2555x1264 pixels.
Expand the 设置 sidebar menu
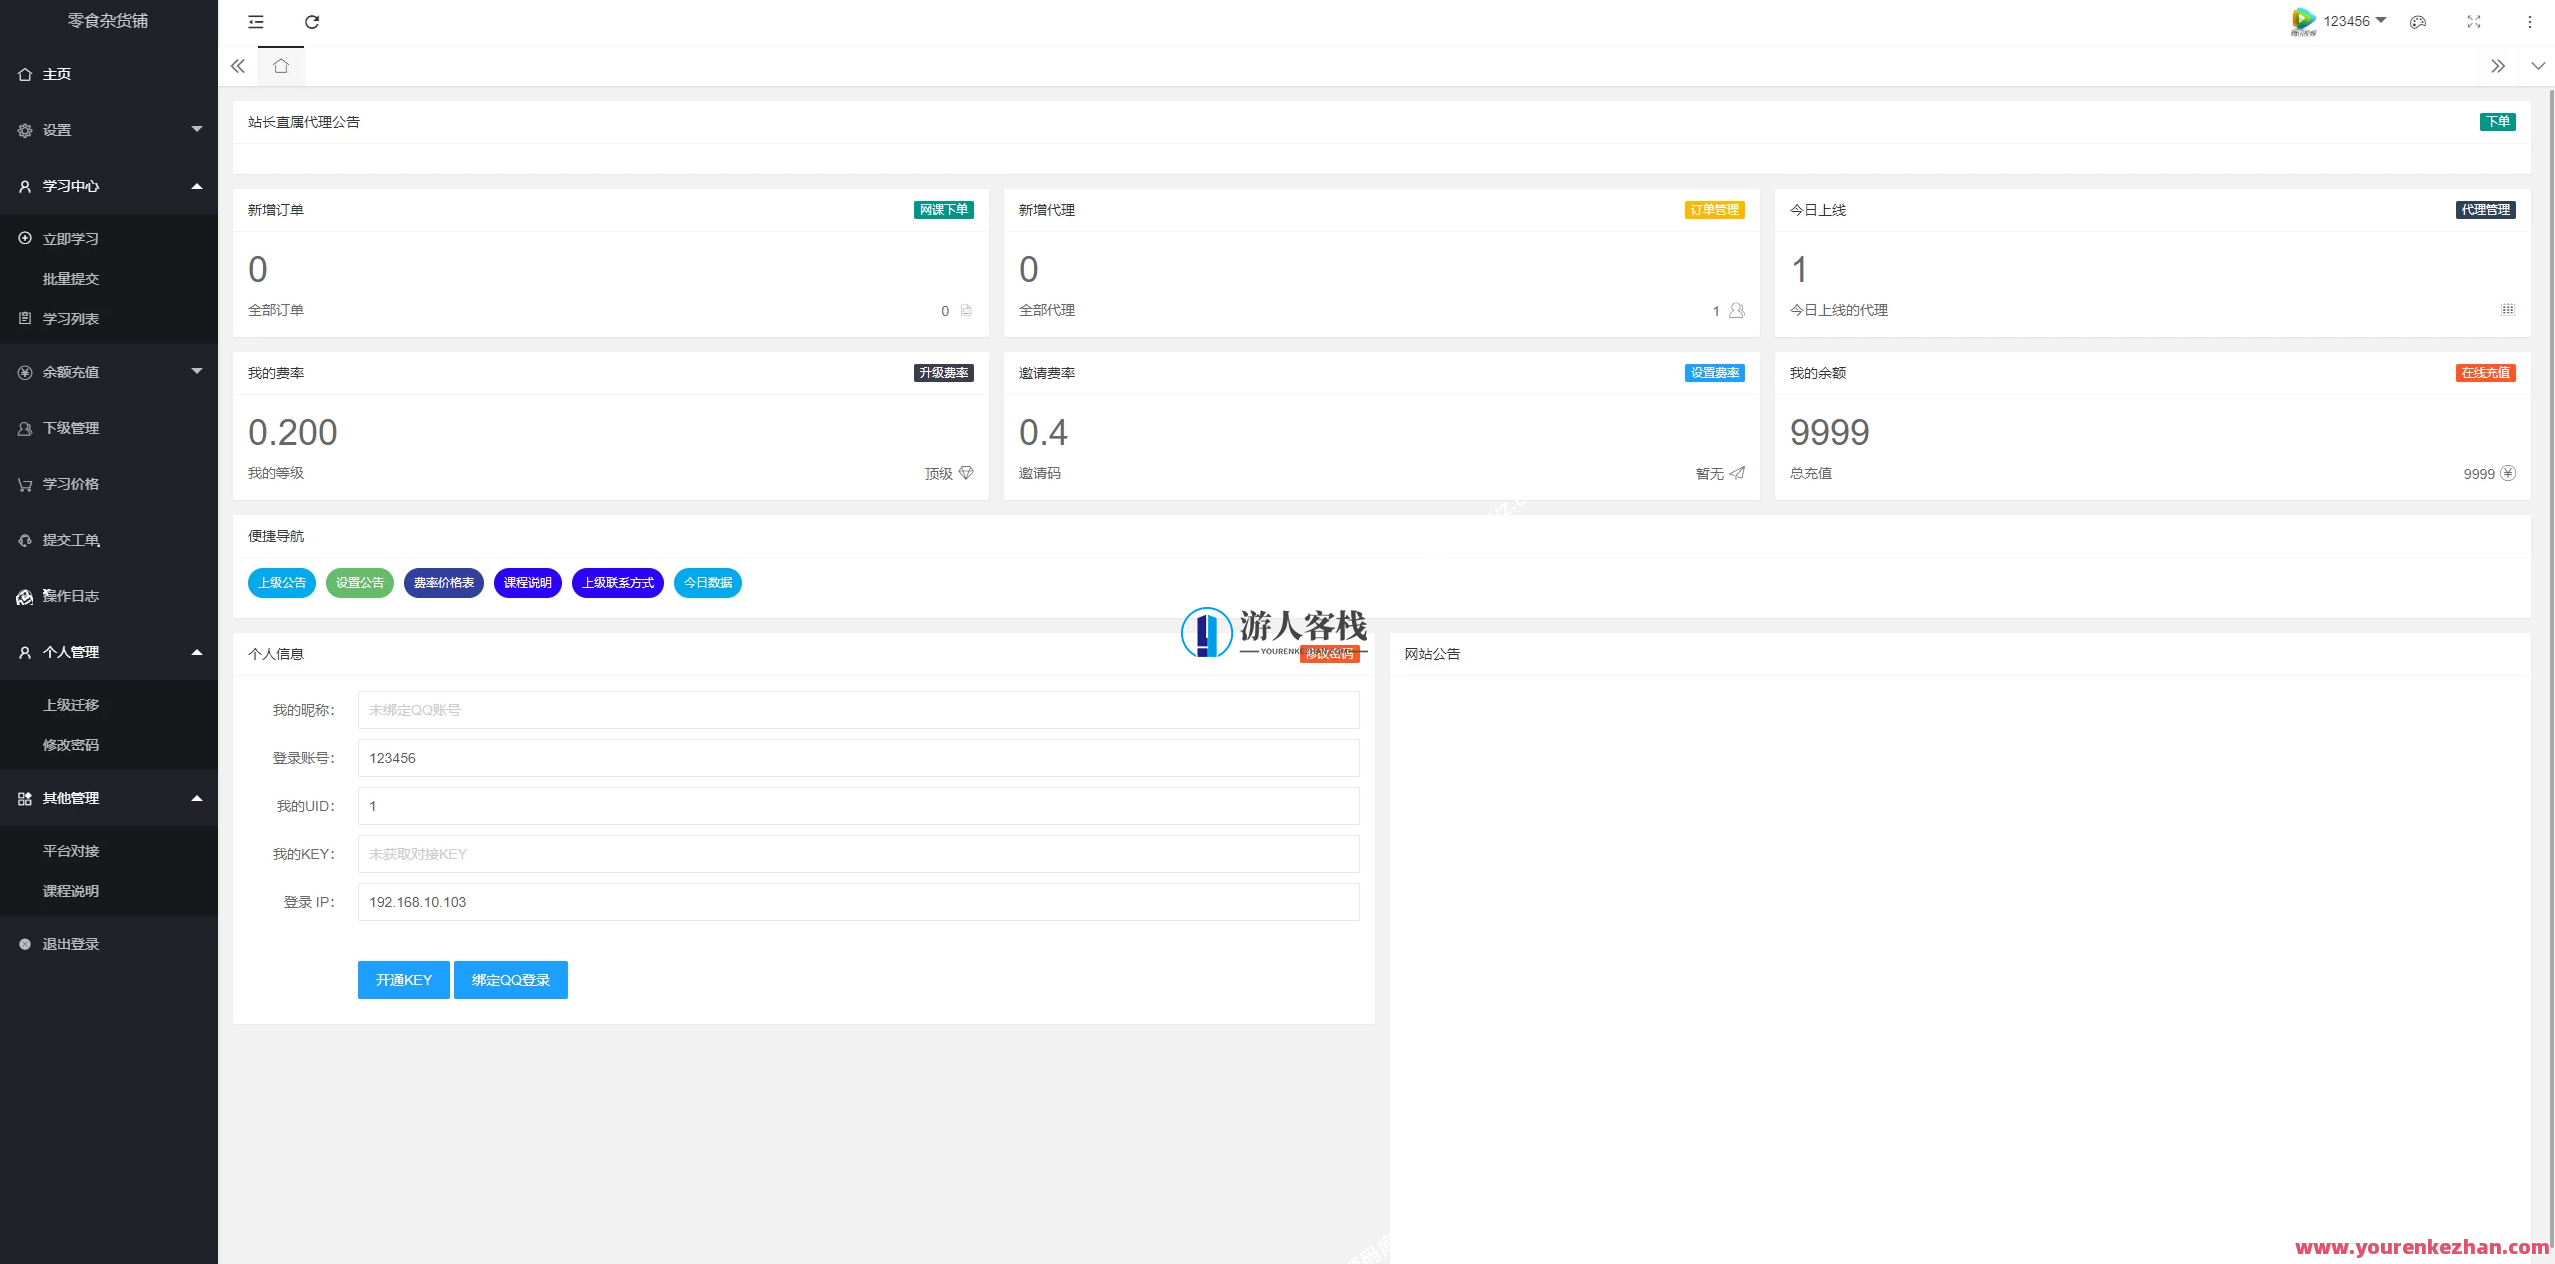coord(108,130)
